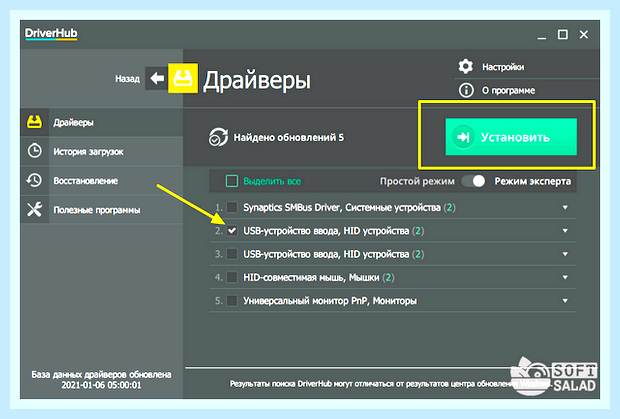The width and height of the screenshot is (620, 419).
Task: Click Универсальный монитор PnP, Мониторы text
Action: [x=330, y=301]
